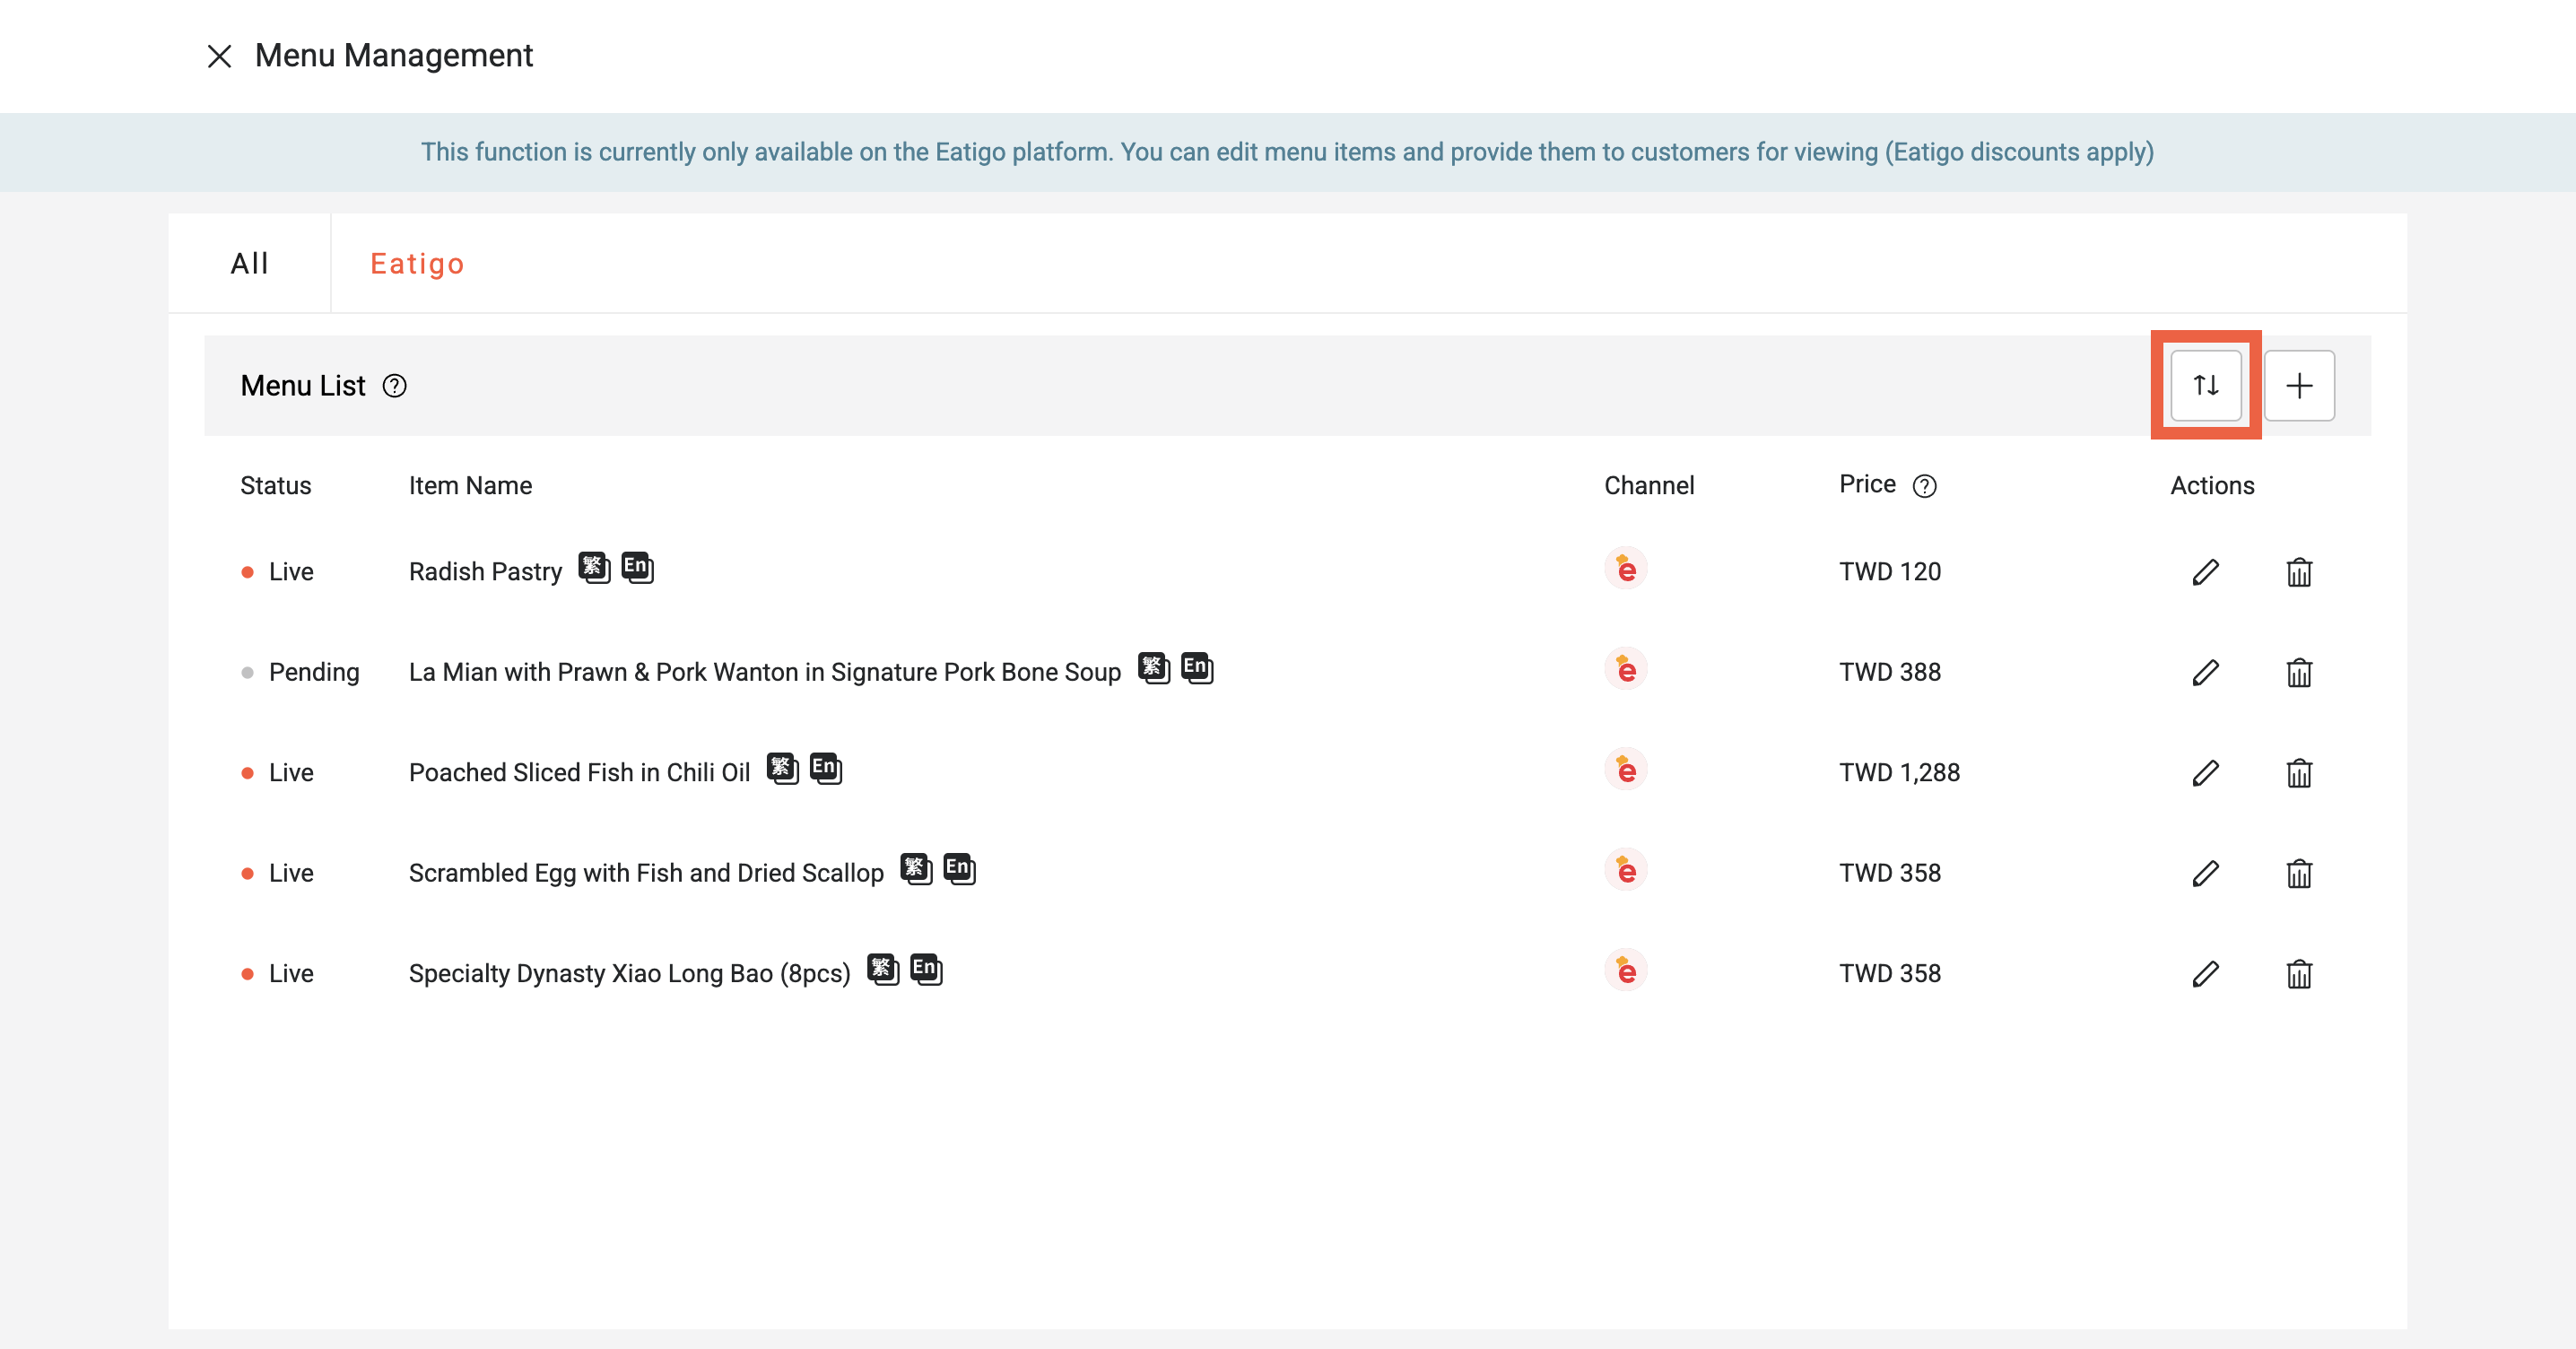Screen dimensions: 2576x1349
Task: Open the Price column help icon
Action: click(1924, 486)
